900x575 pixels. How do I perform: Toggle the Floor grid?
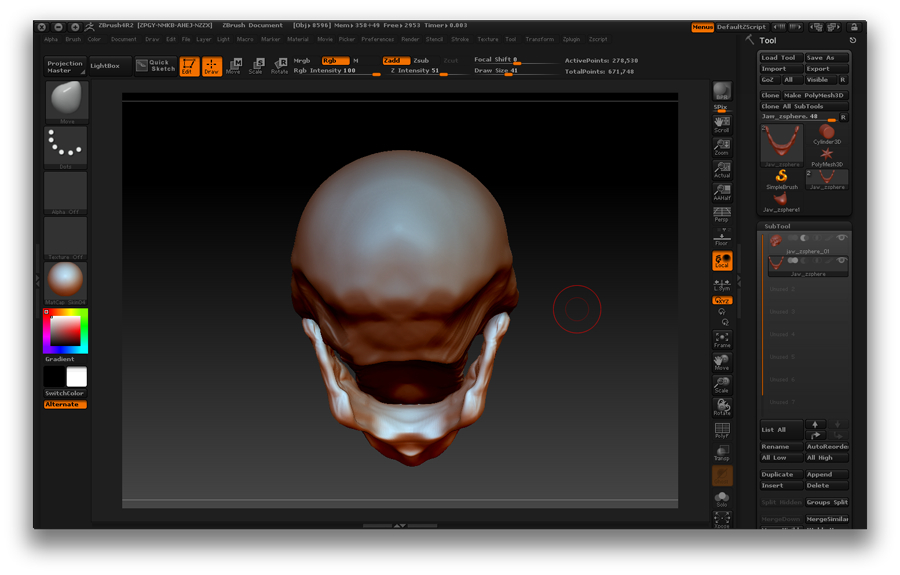coord(721,238)
